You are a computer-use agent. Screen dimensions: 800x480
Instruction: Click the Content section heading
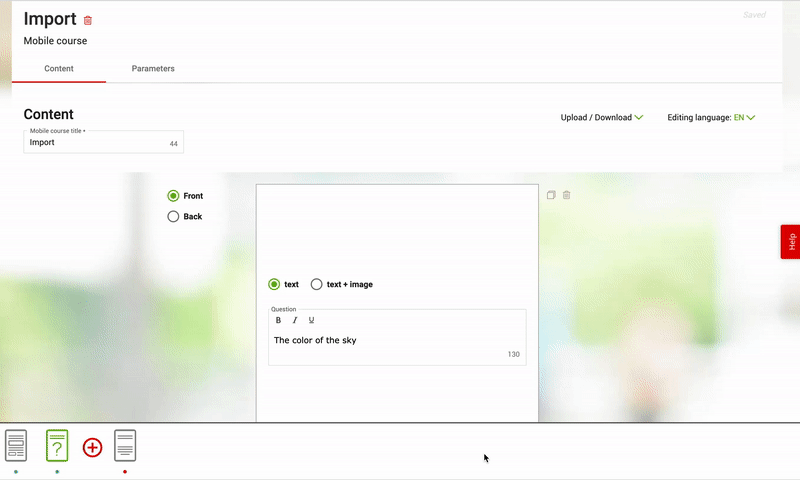tap(48, 114)
